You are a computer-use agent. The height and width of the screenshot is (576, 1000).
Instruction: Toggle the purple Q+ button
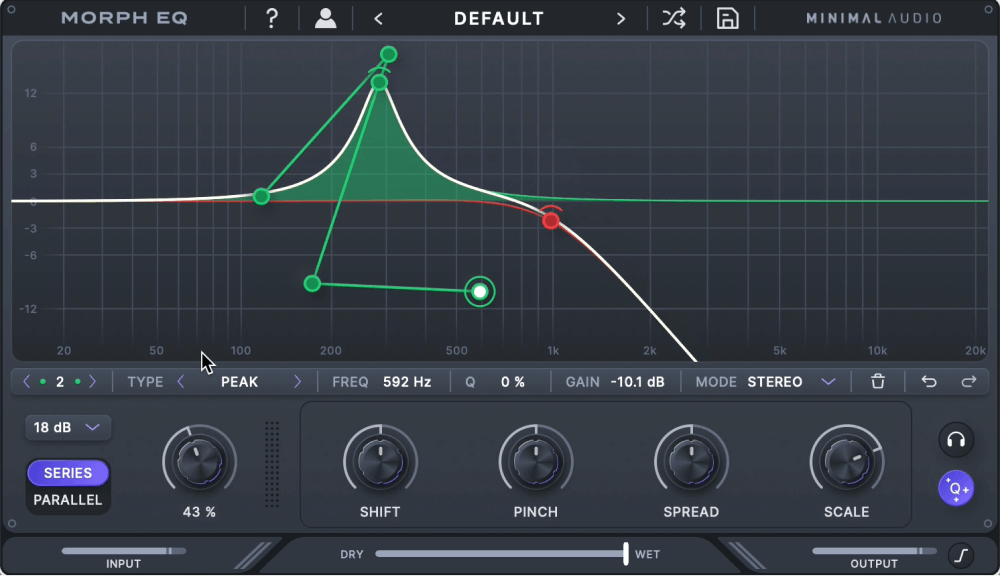coord(956,489)
